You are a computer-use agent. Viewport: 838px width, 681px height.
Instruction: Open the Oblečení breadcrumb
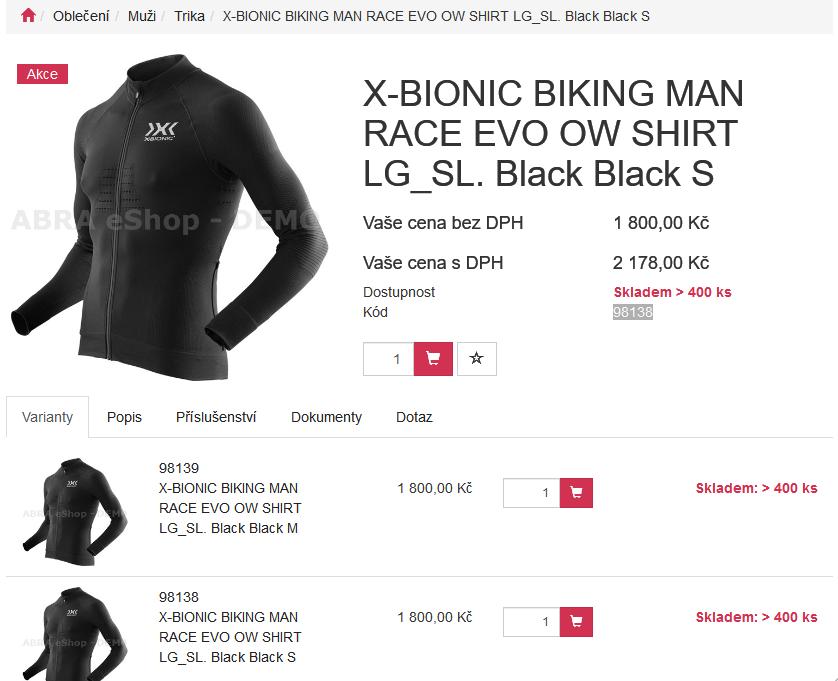pos(81,16)
